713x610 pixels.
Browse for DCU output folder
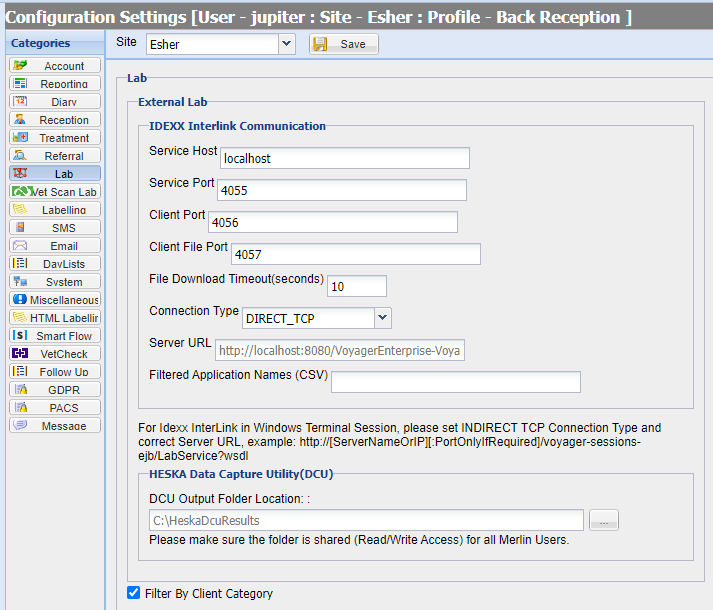coord(603,520)
